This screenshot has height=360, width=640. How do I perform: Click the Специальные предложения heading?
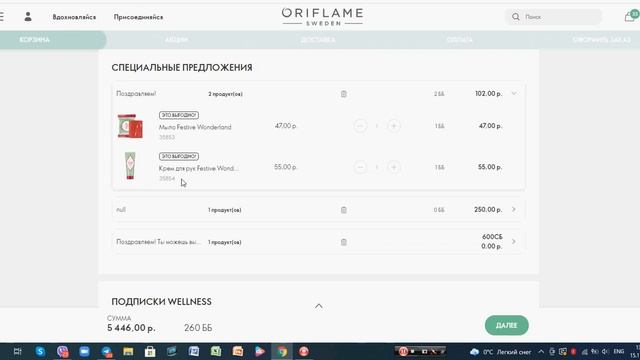182,68
